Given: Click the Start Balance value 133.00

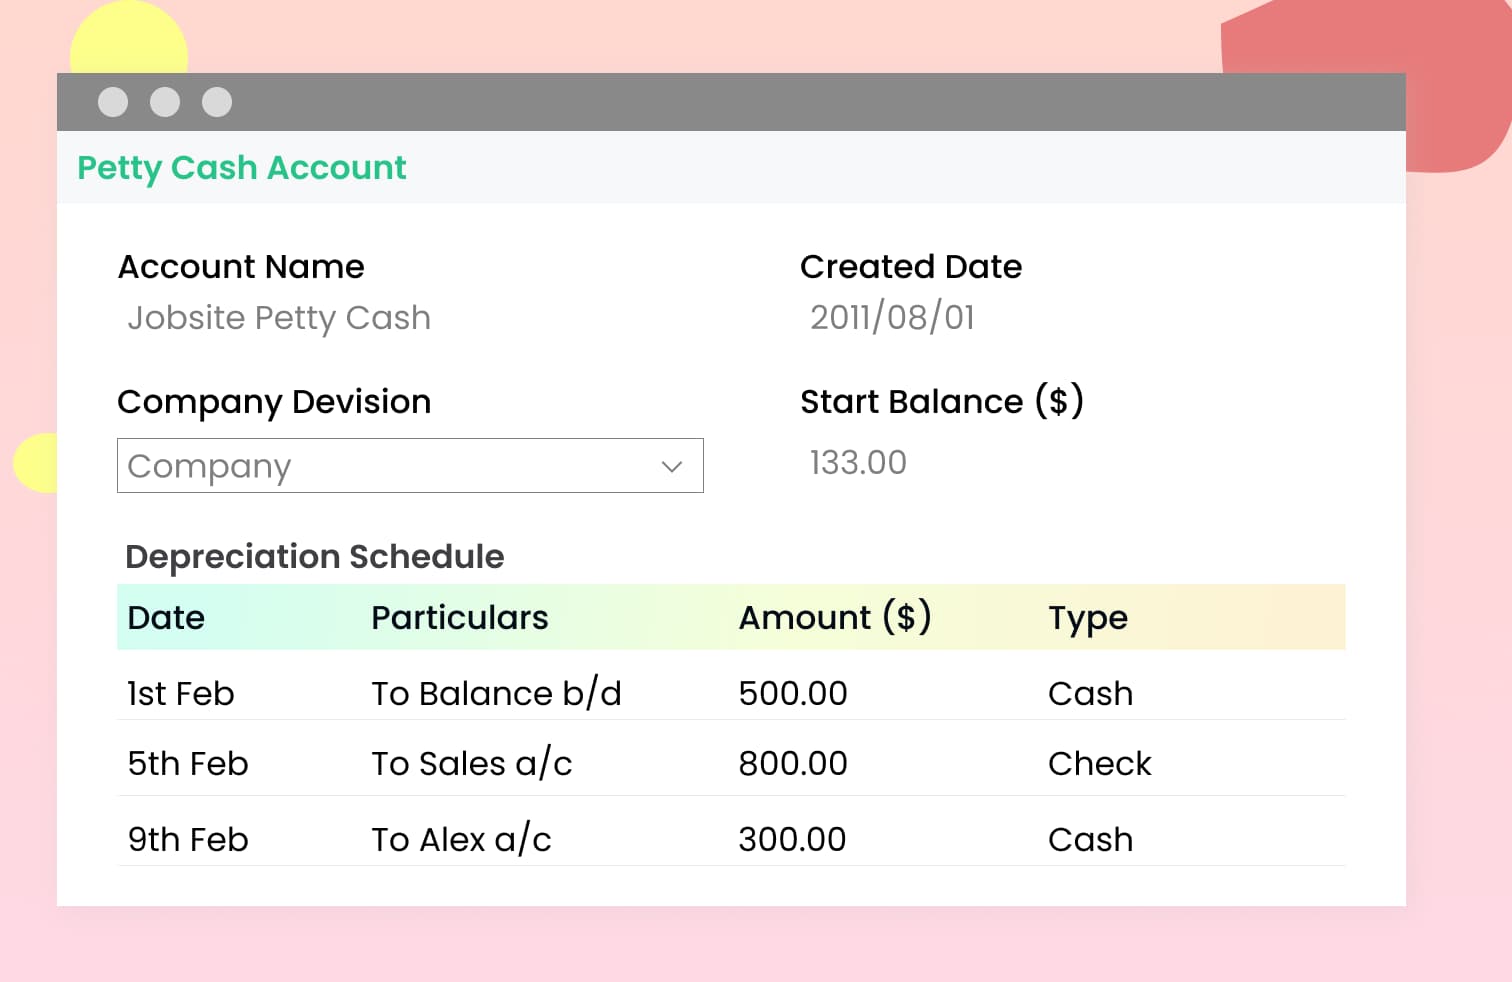Looking at the screenshot, I should point(858,463).
